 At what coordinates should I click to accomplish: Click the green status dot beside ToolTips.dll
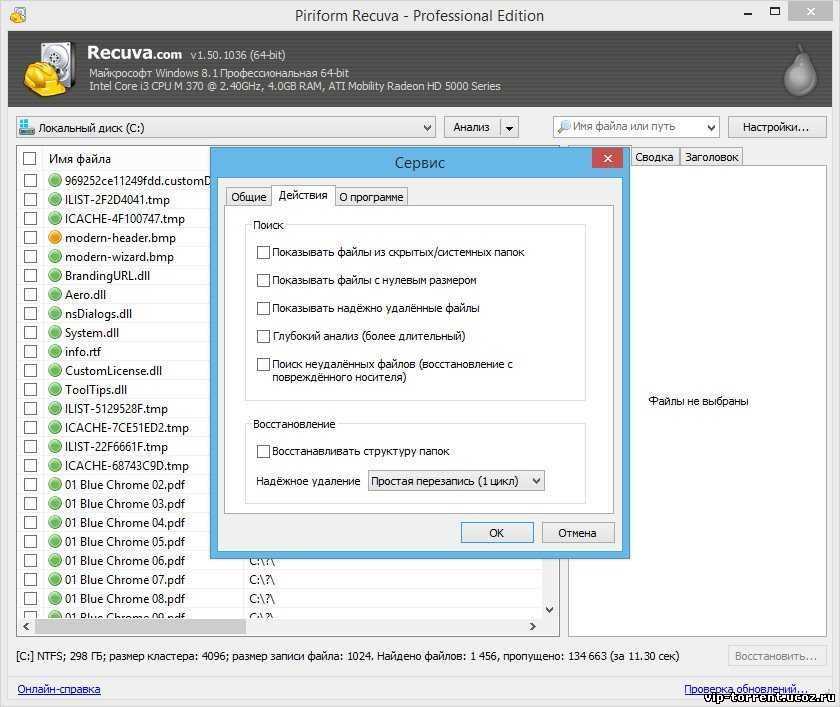[55, 389]
